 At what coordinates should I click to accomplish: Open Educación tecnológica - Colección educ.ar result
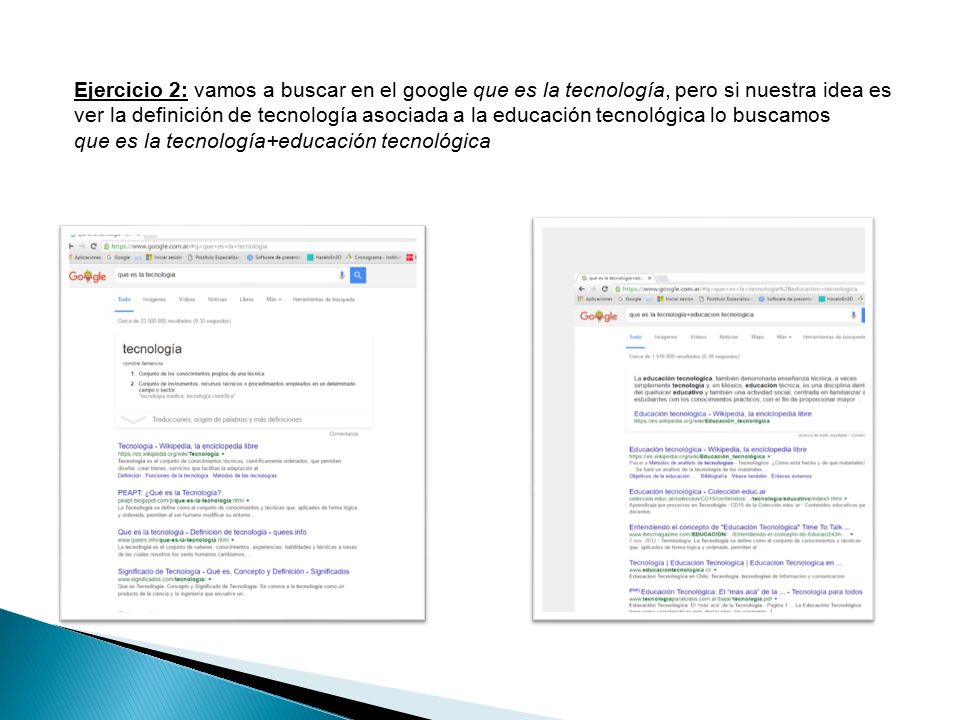click(697, 492)
